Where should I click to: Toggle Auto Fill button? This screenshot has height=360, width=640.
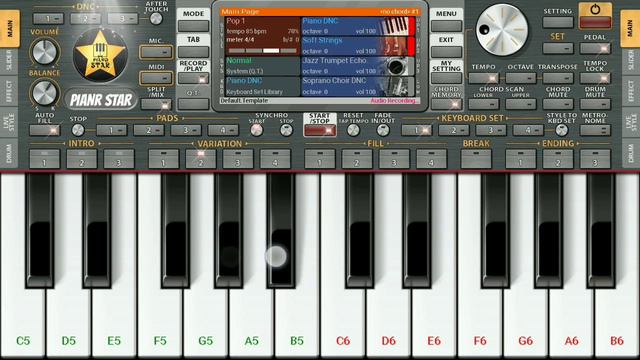[44, 131]
